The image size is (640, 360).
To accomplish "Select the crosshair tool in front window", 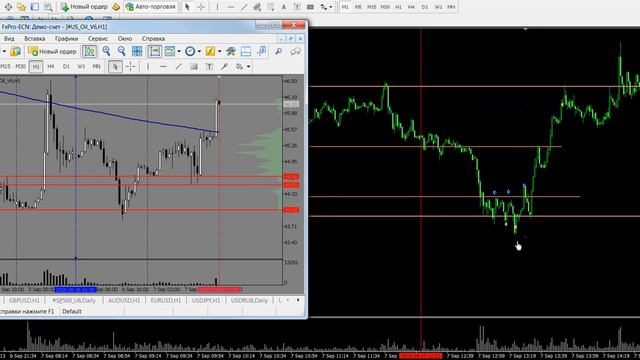I will click(131, 67).
